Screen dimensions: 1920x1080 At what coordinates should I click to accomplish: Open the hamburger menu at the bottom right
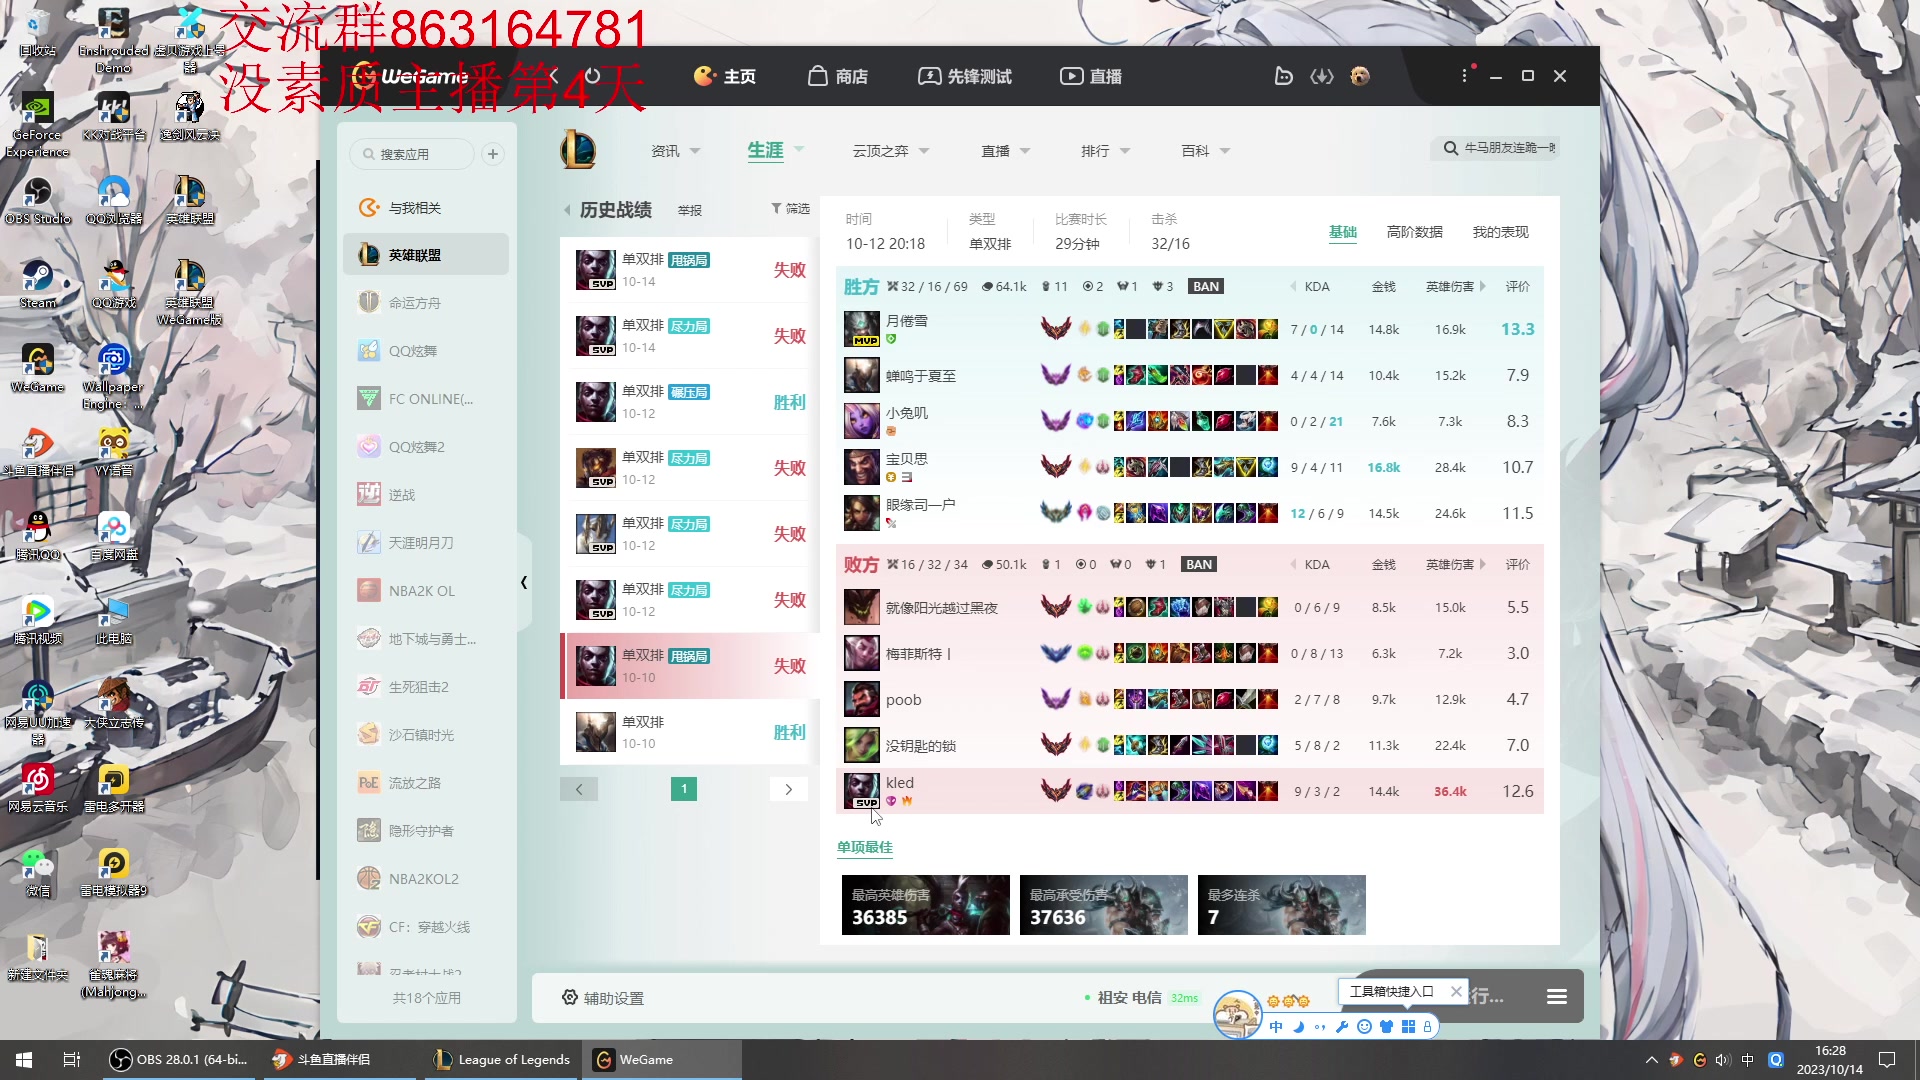coord(1556,996)
